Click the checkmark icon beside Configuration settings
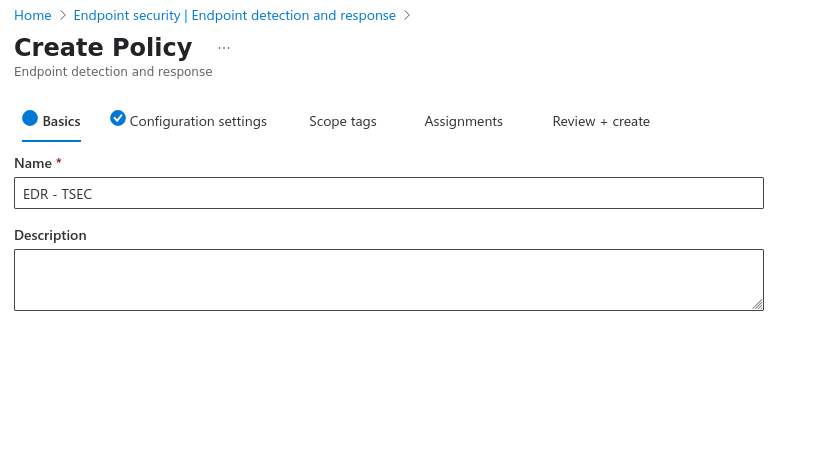 point(118,119)
